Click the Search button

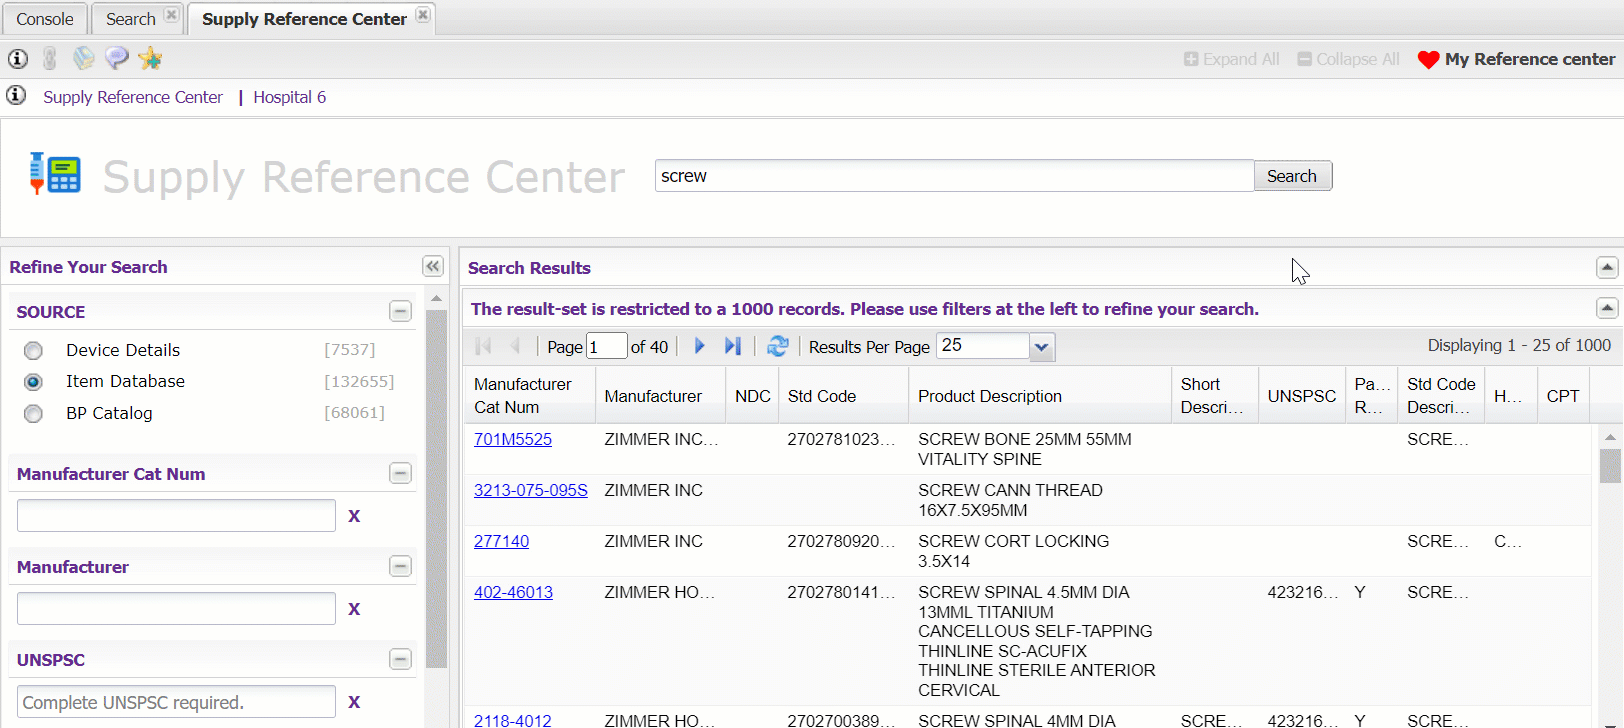point(1291,176)
